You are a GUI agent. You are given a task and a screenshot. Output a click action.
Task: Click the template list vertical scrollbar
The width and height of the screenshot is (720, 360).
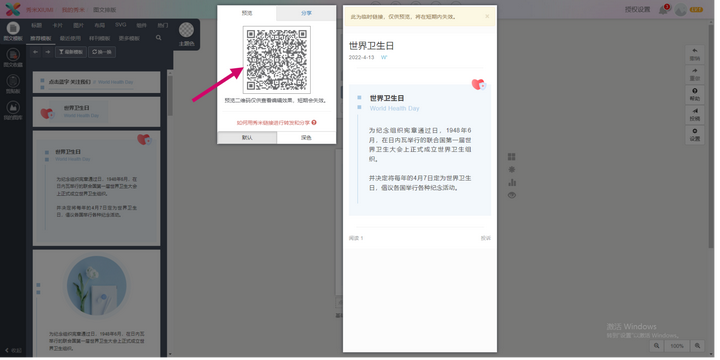coord(170,96)
